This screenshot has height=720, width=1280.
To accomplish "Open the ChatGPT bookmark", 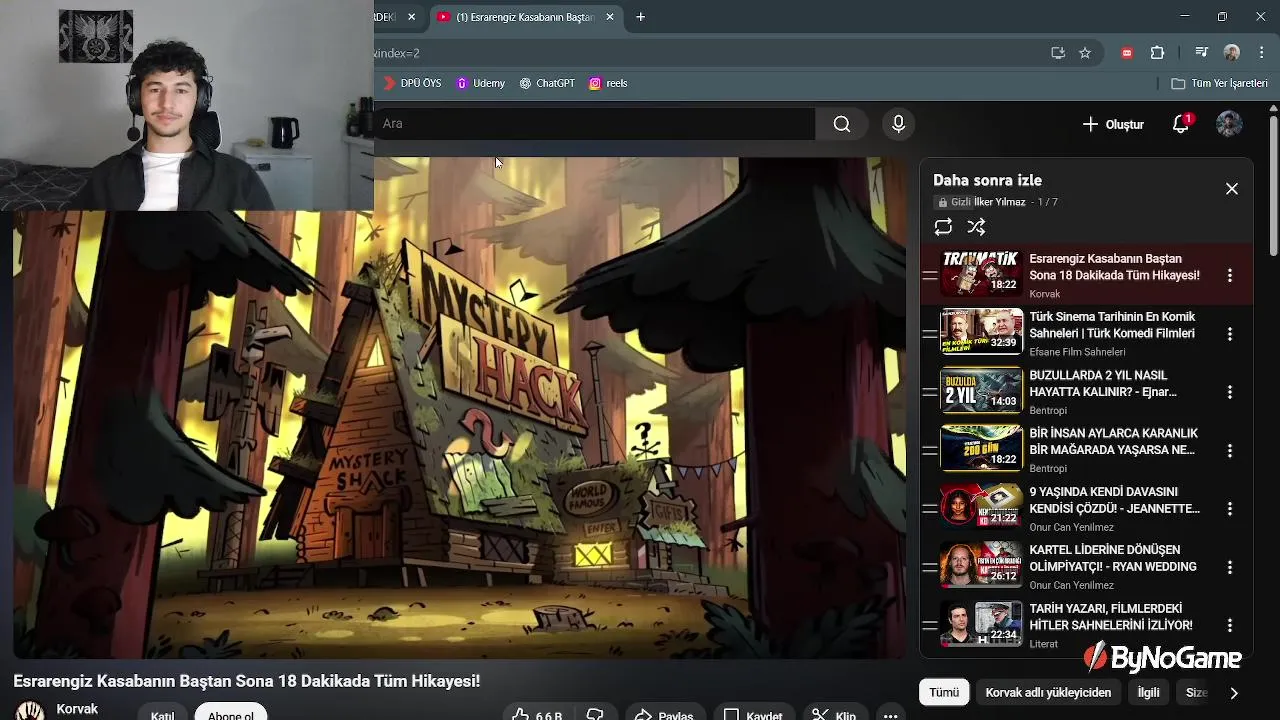I will [547, 83].
